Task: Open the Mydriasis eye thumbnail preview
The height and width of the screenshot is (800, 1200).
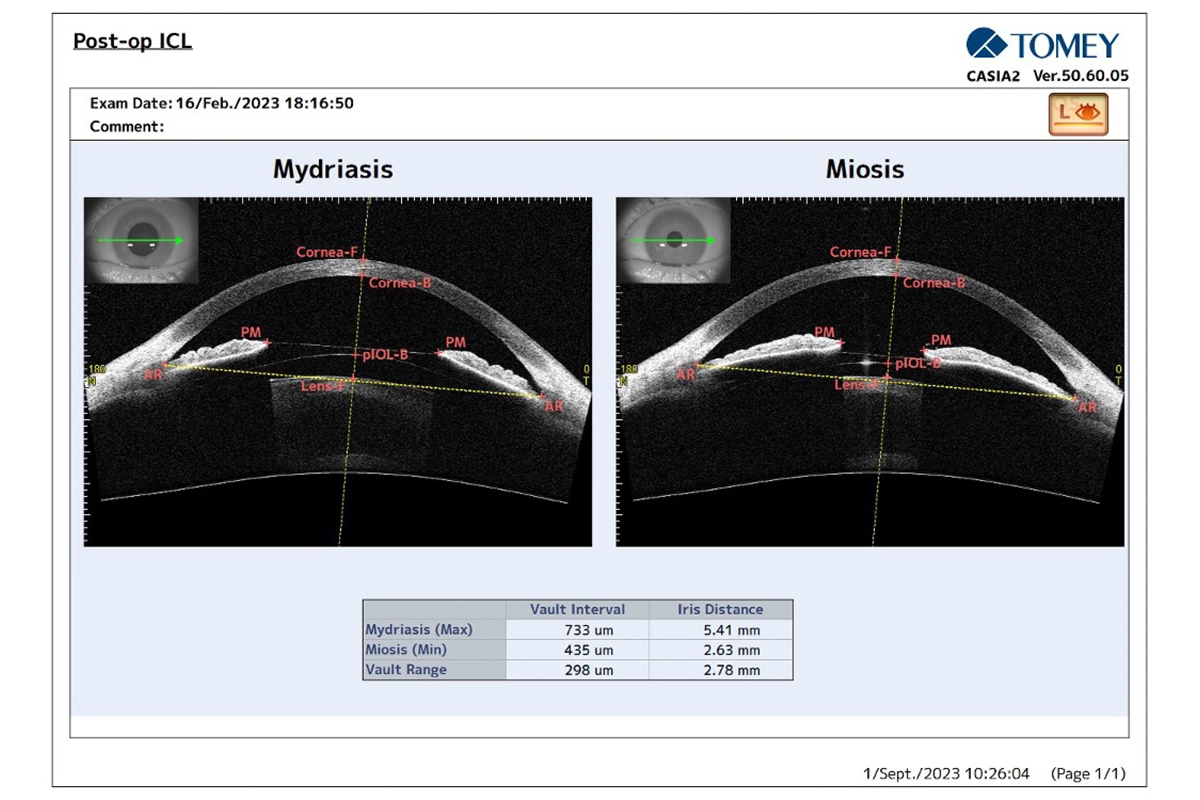Action: pyautogui.click(x=141, y=240)
